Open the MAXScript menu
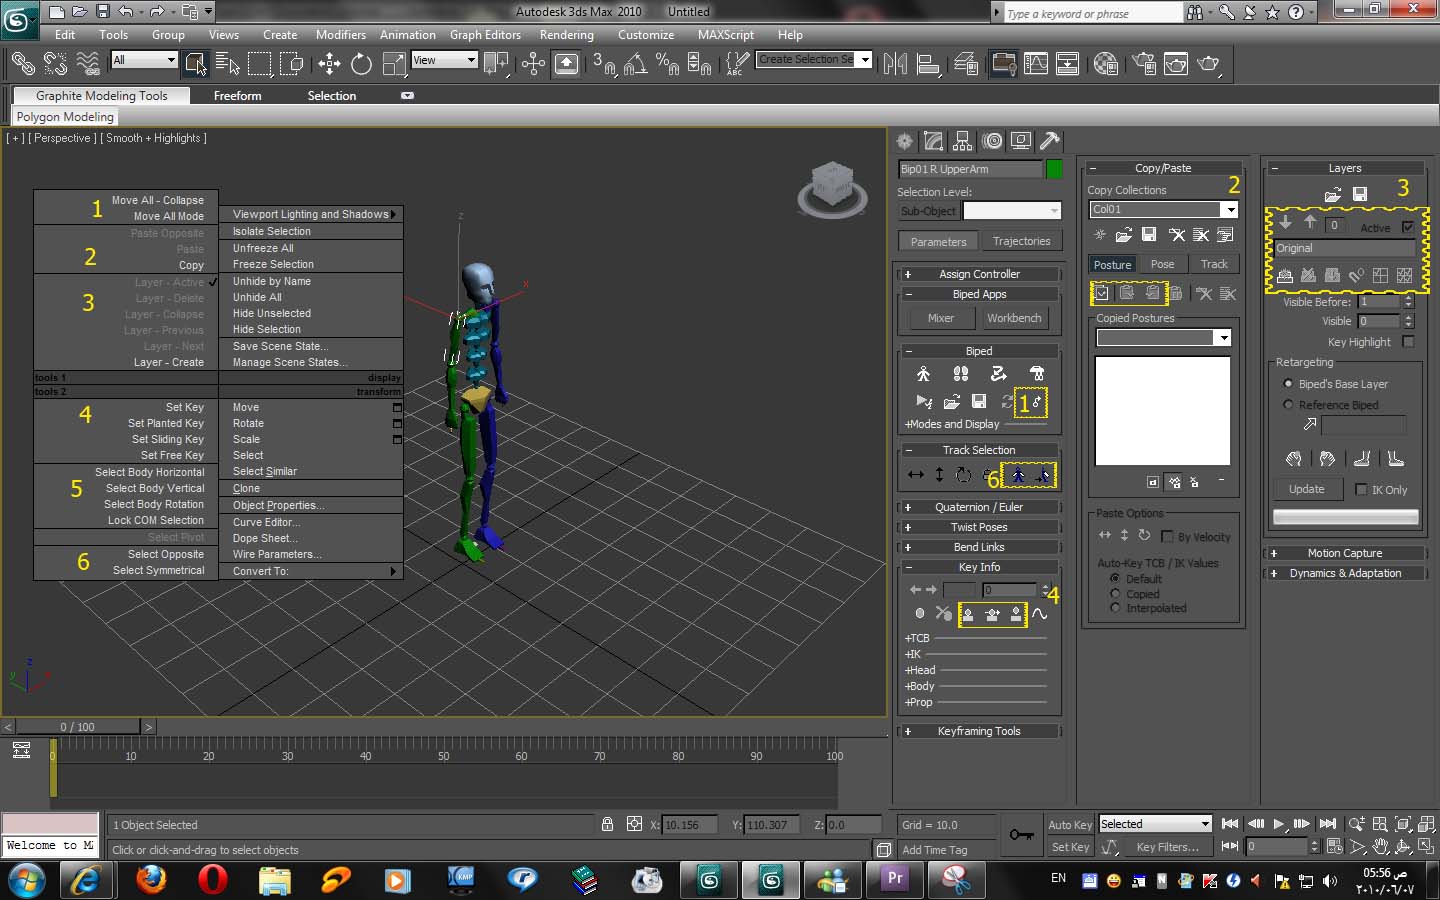 [726, 34]
